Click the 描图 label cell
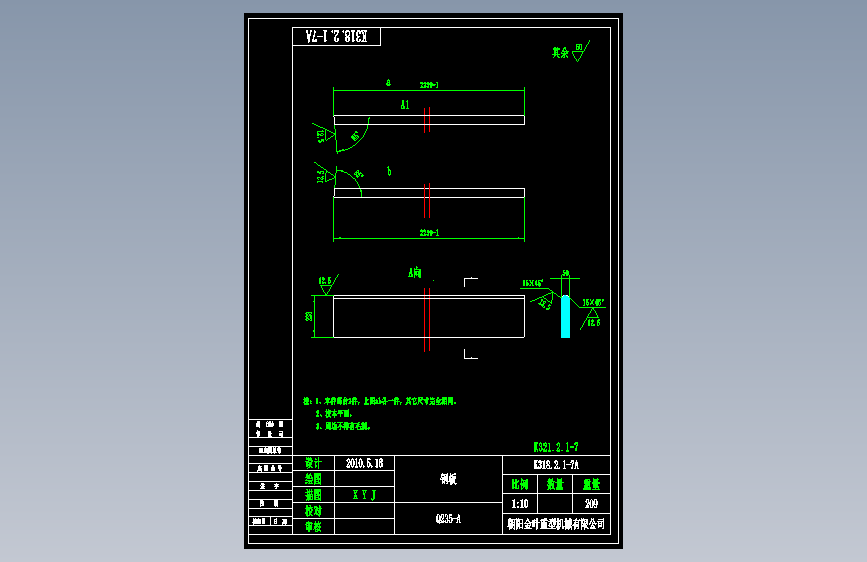 click(314, 495)
